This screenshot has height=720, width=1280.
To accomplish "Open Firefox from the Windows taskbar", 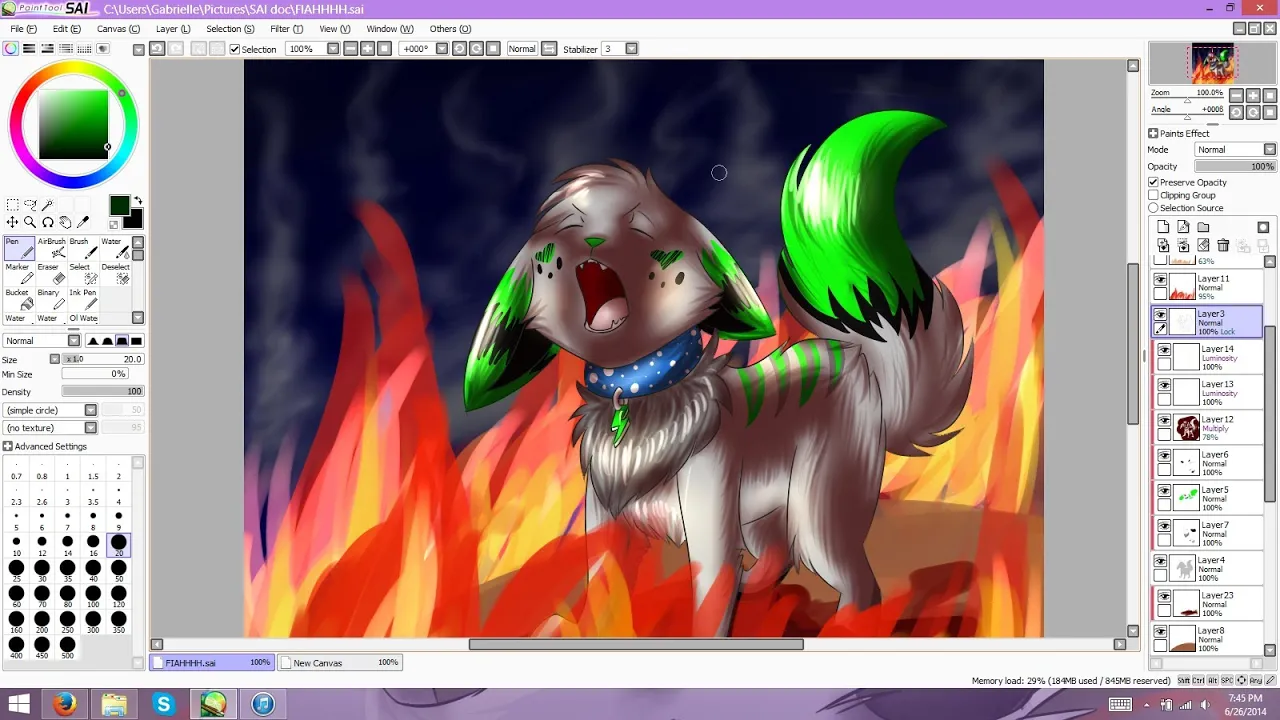I will pos(66,704).
